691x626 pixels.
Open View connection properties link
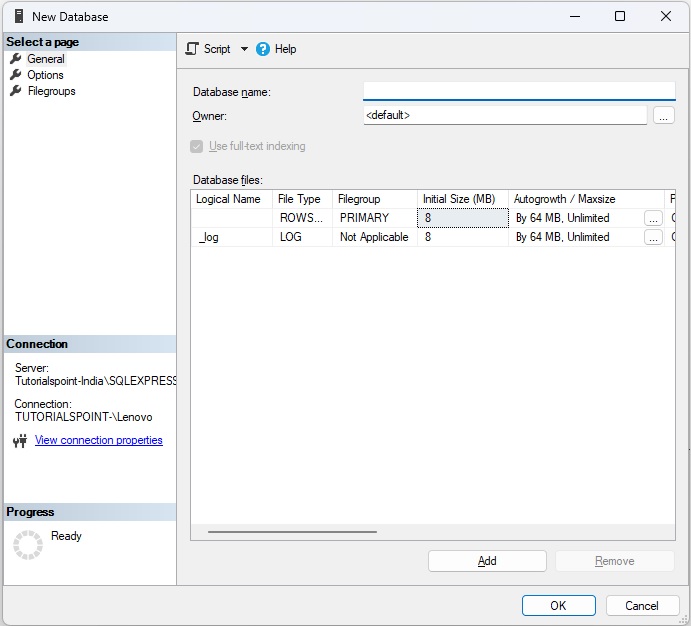click(99, 440)
